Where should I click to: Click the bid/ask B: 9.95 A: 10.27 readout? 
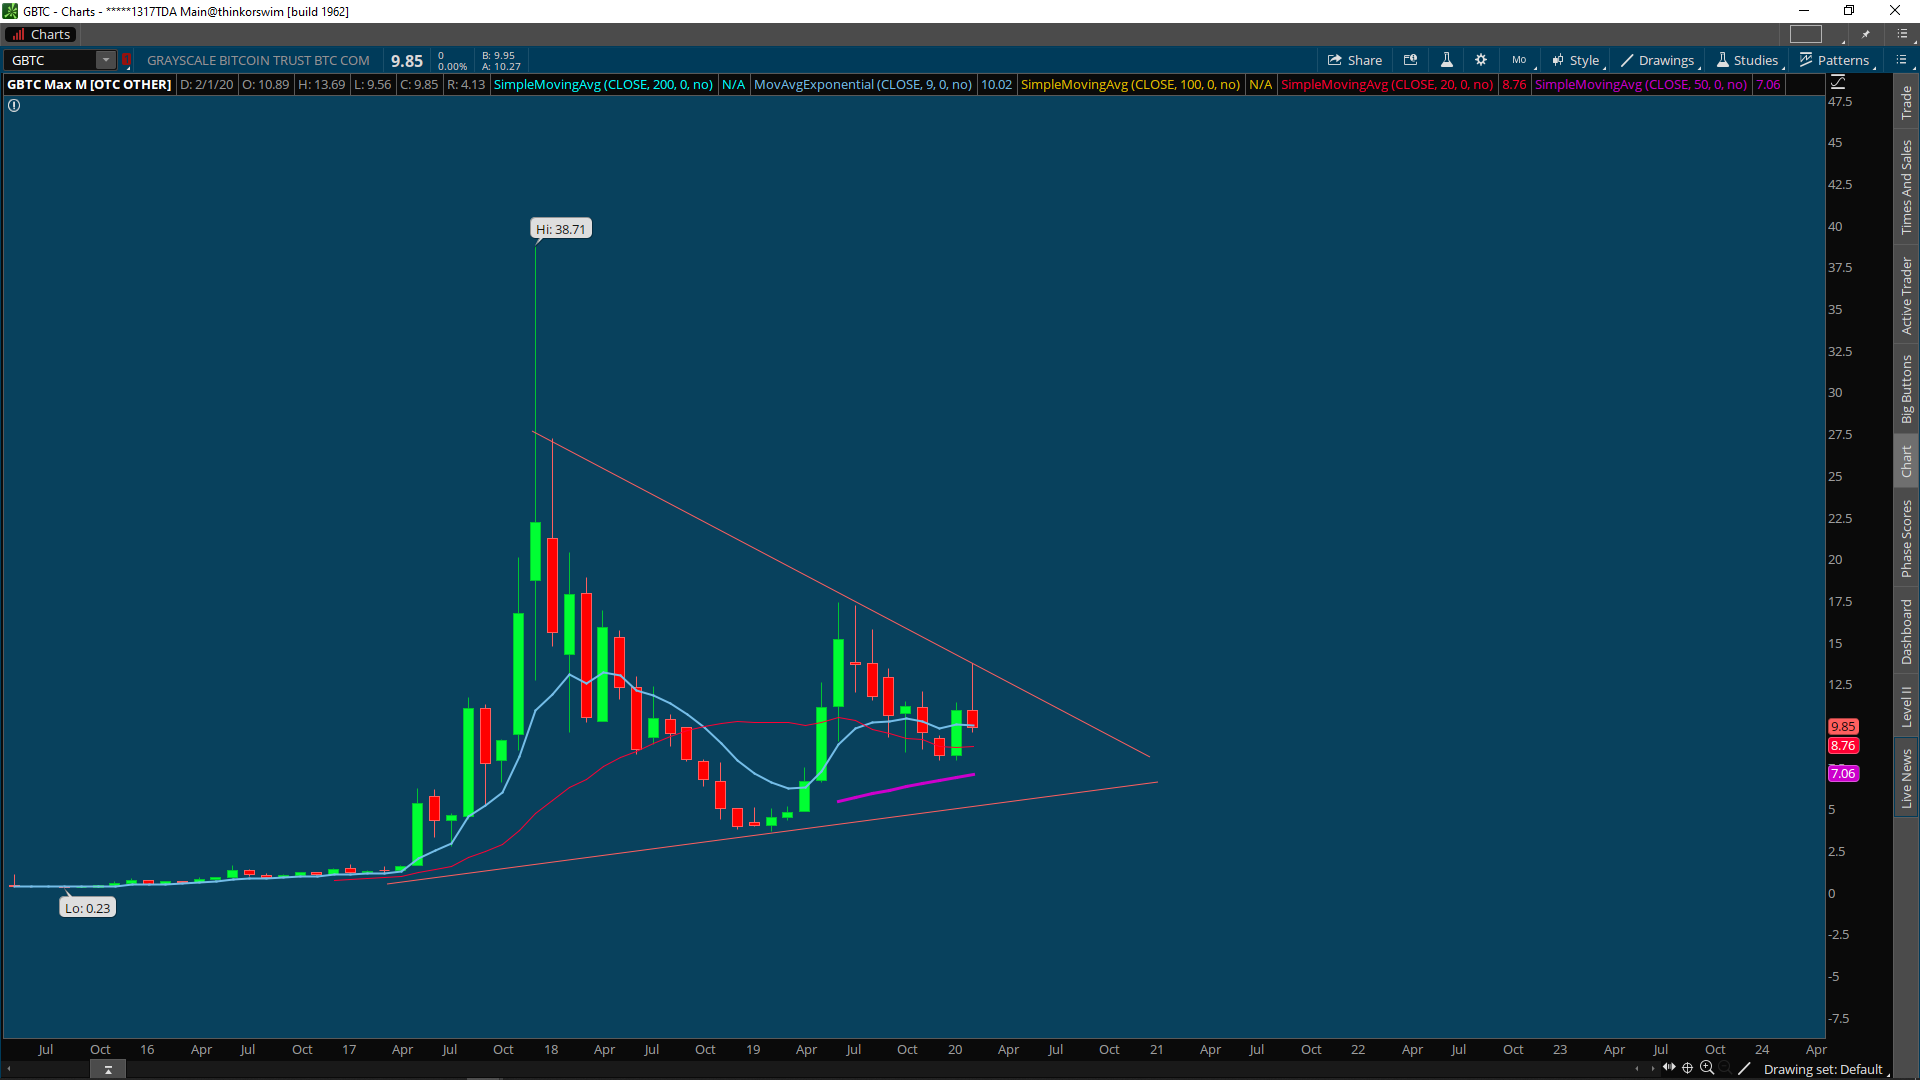tap(501, 61)
